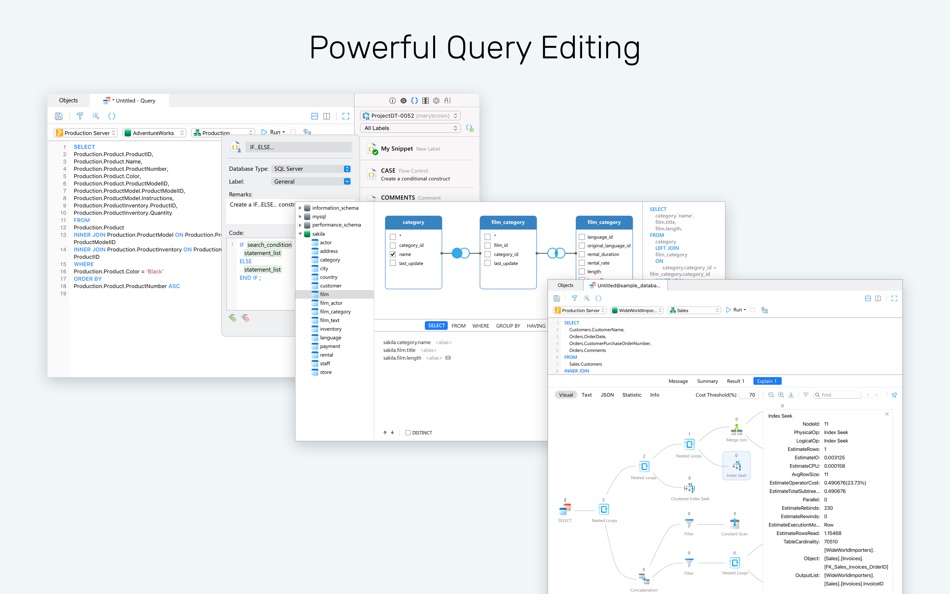This screenshot has height=594, width=950.
Task: Close the Index Seek details popup
Action: [887, 414]
